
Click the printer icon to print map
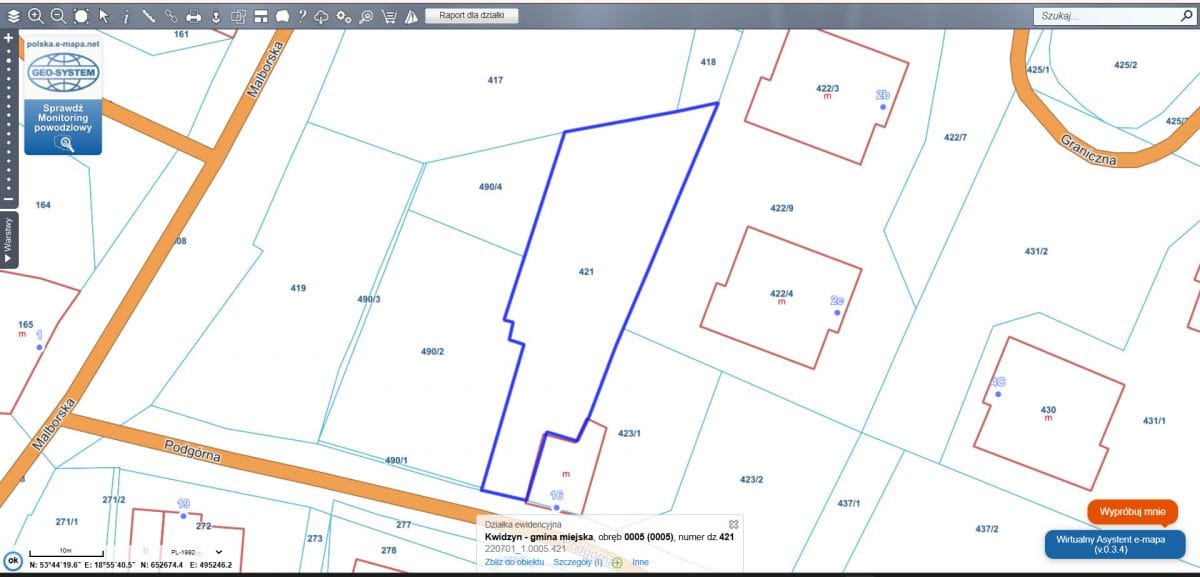point(193,16)
